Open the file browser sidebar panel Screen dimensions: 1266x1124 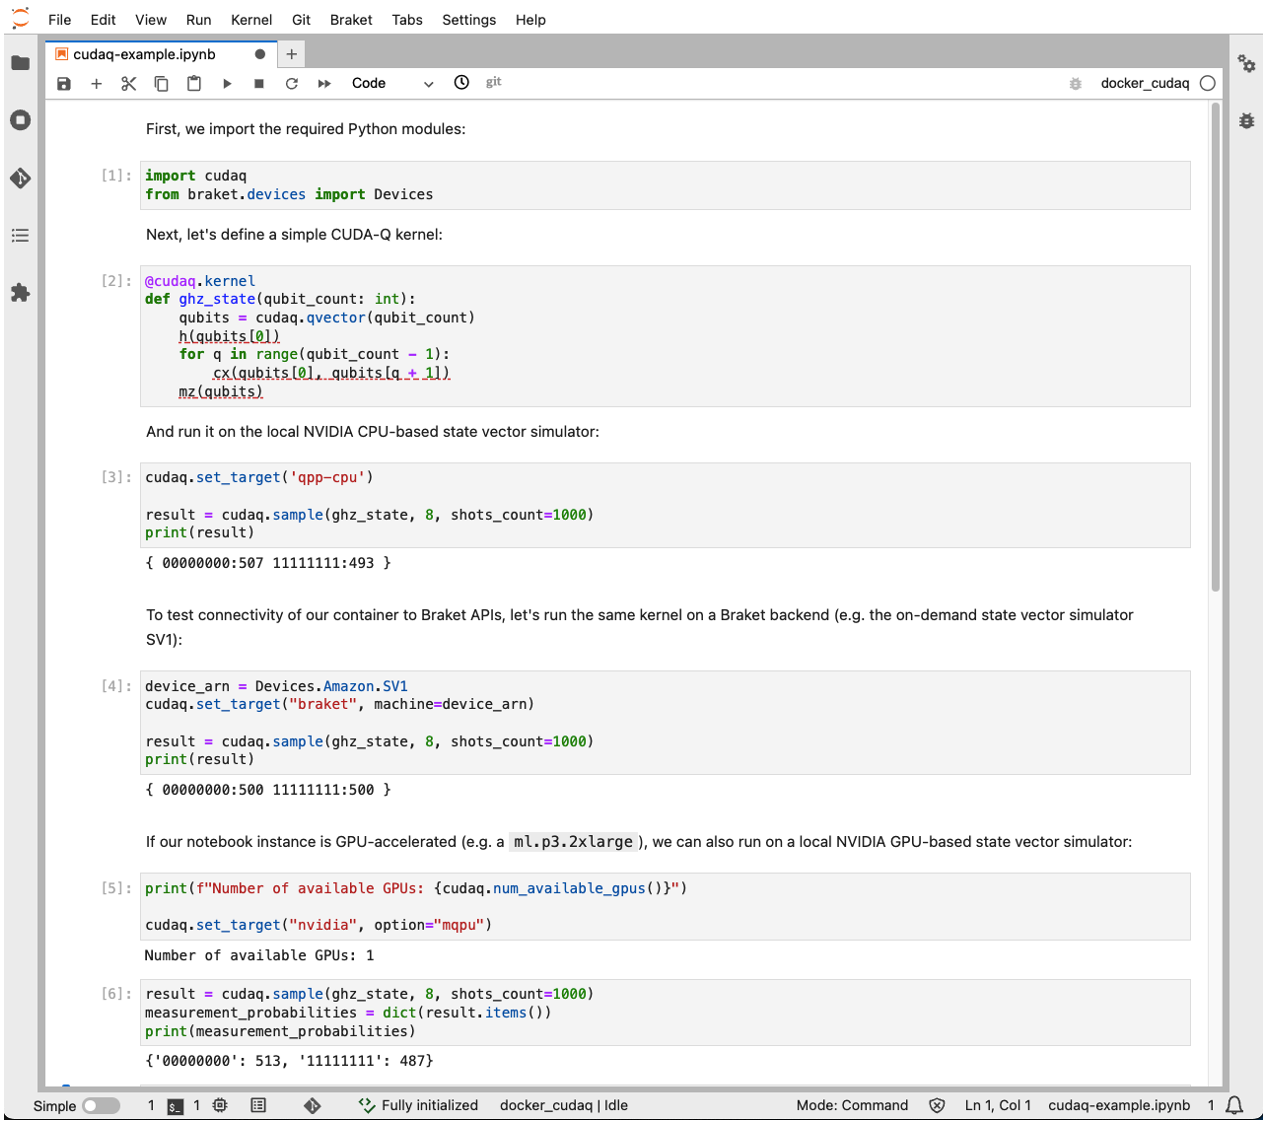(21, 63)
